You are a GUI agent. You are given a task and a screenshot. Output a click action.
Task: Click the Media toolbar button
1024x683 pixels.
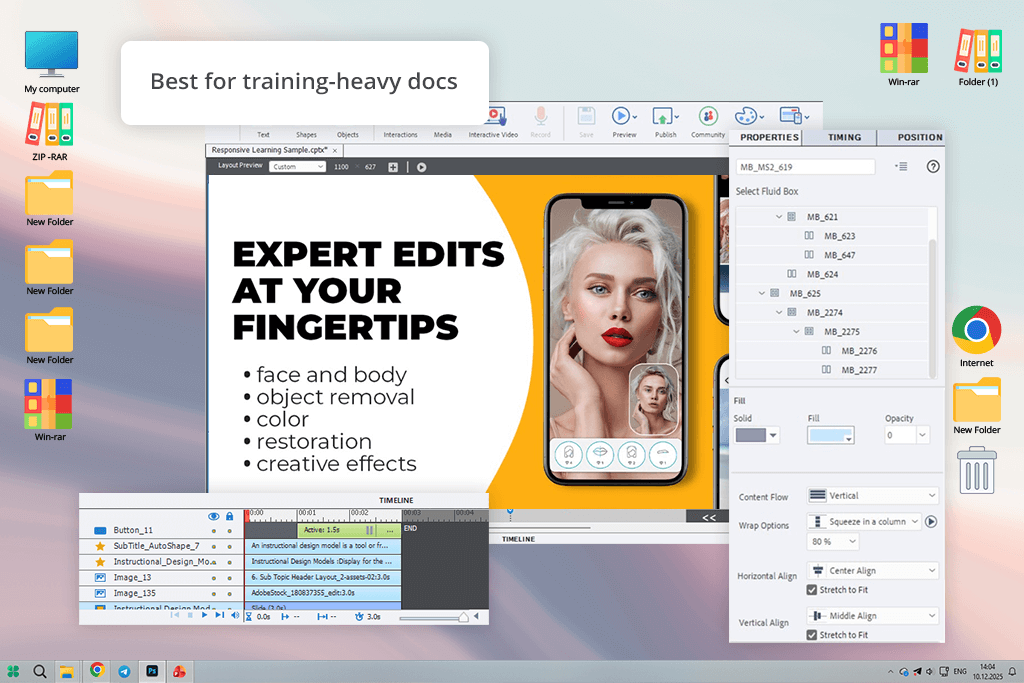click(443, 135)
